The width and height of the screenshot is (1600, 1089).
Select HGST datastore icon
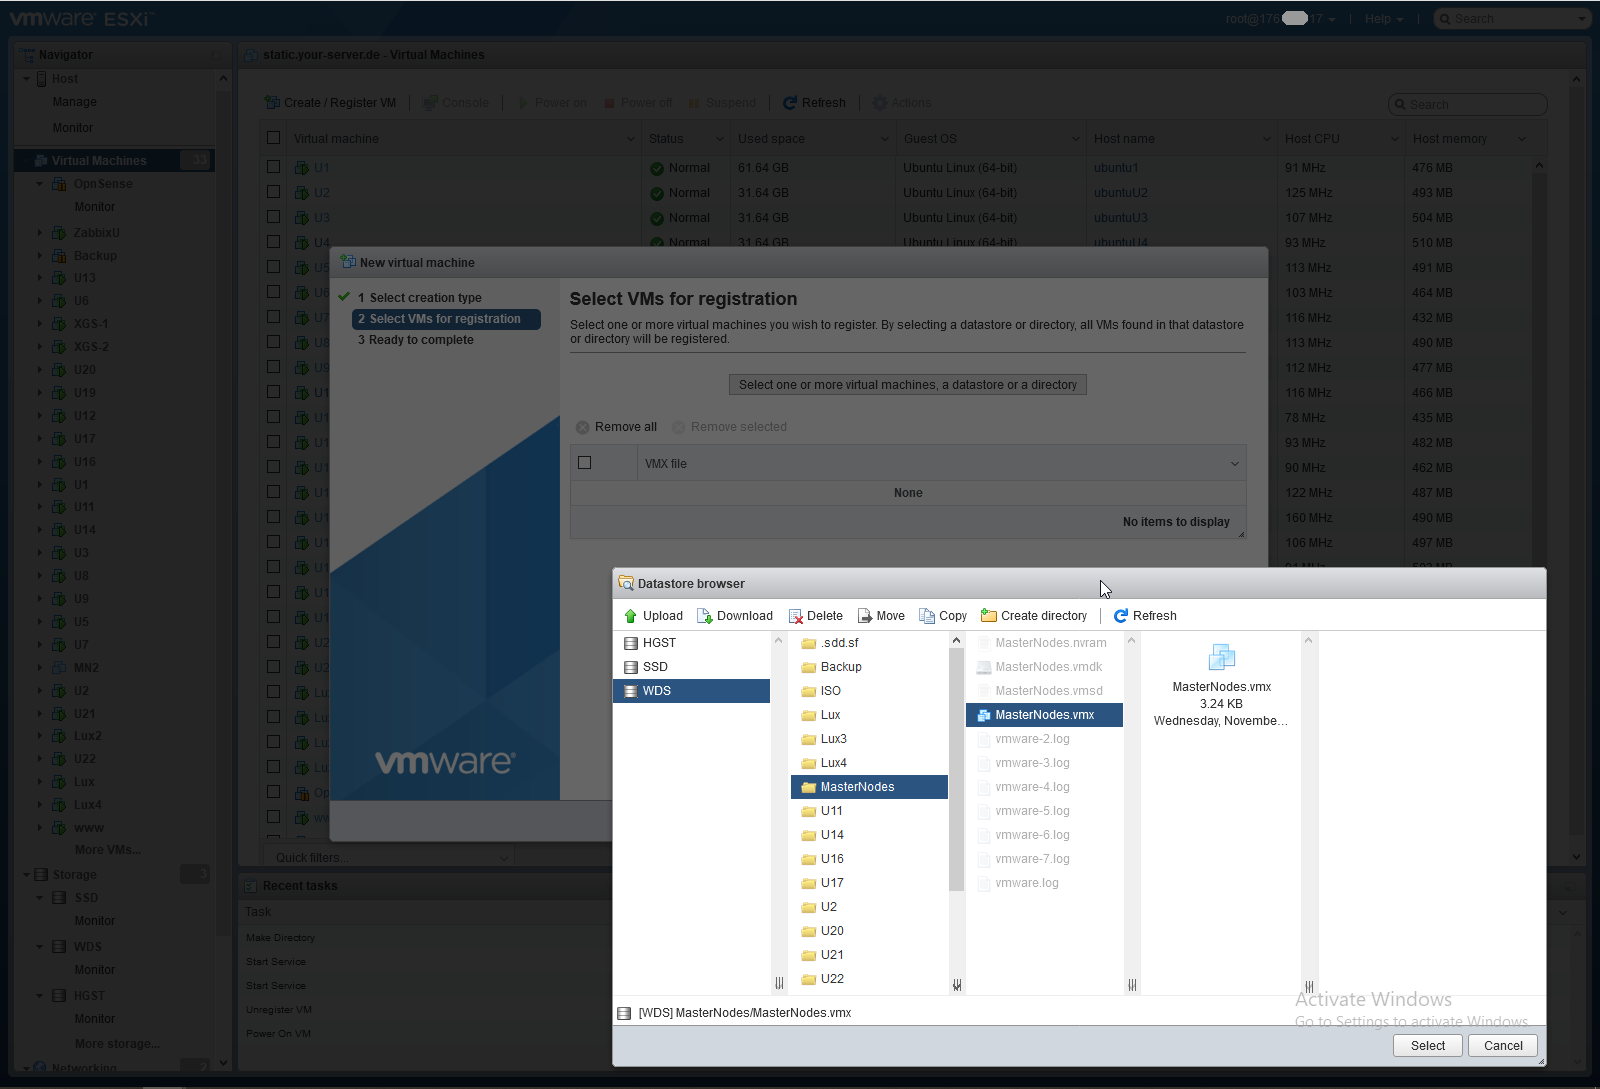click(x=631, y=643)
